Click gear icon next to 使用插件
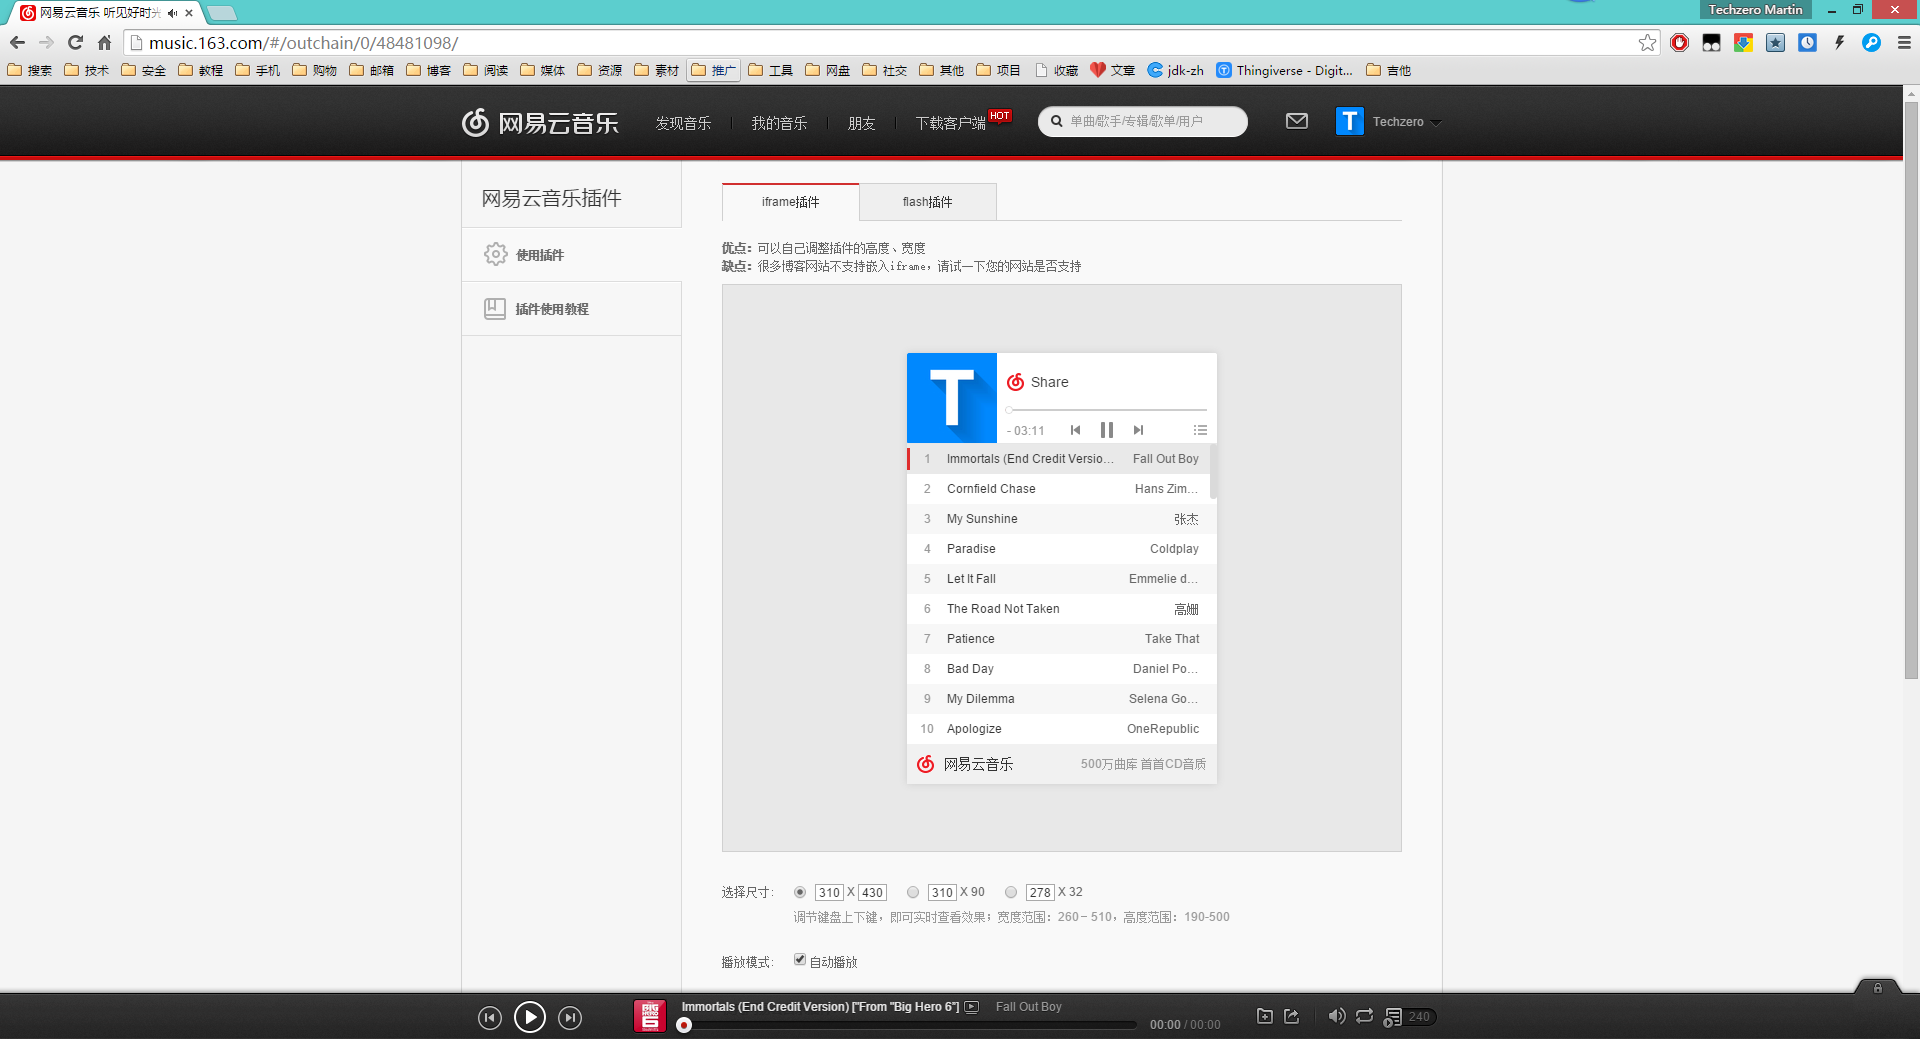1920x1039 pixels. [x=495, y=254]
